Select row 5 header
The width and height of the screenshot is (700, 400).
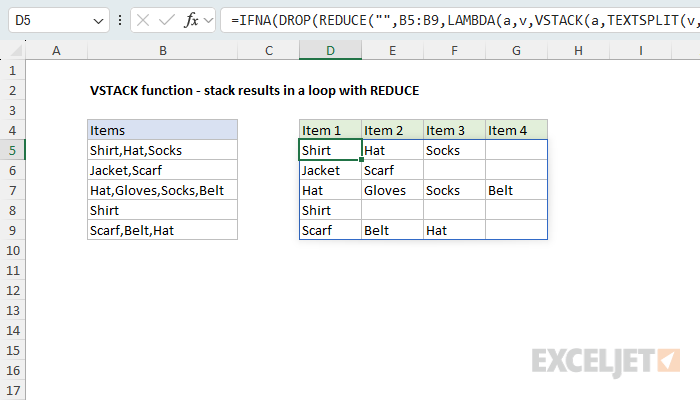click(12, 150)
